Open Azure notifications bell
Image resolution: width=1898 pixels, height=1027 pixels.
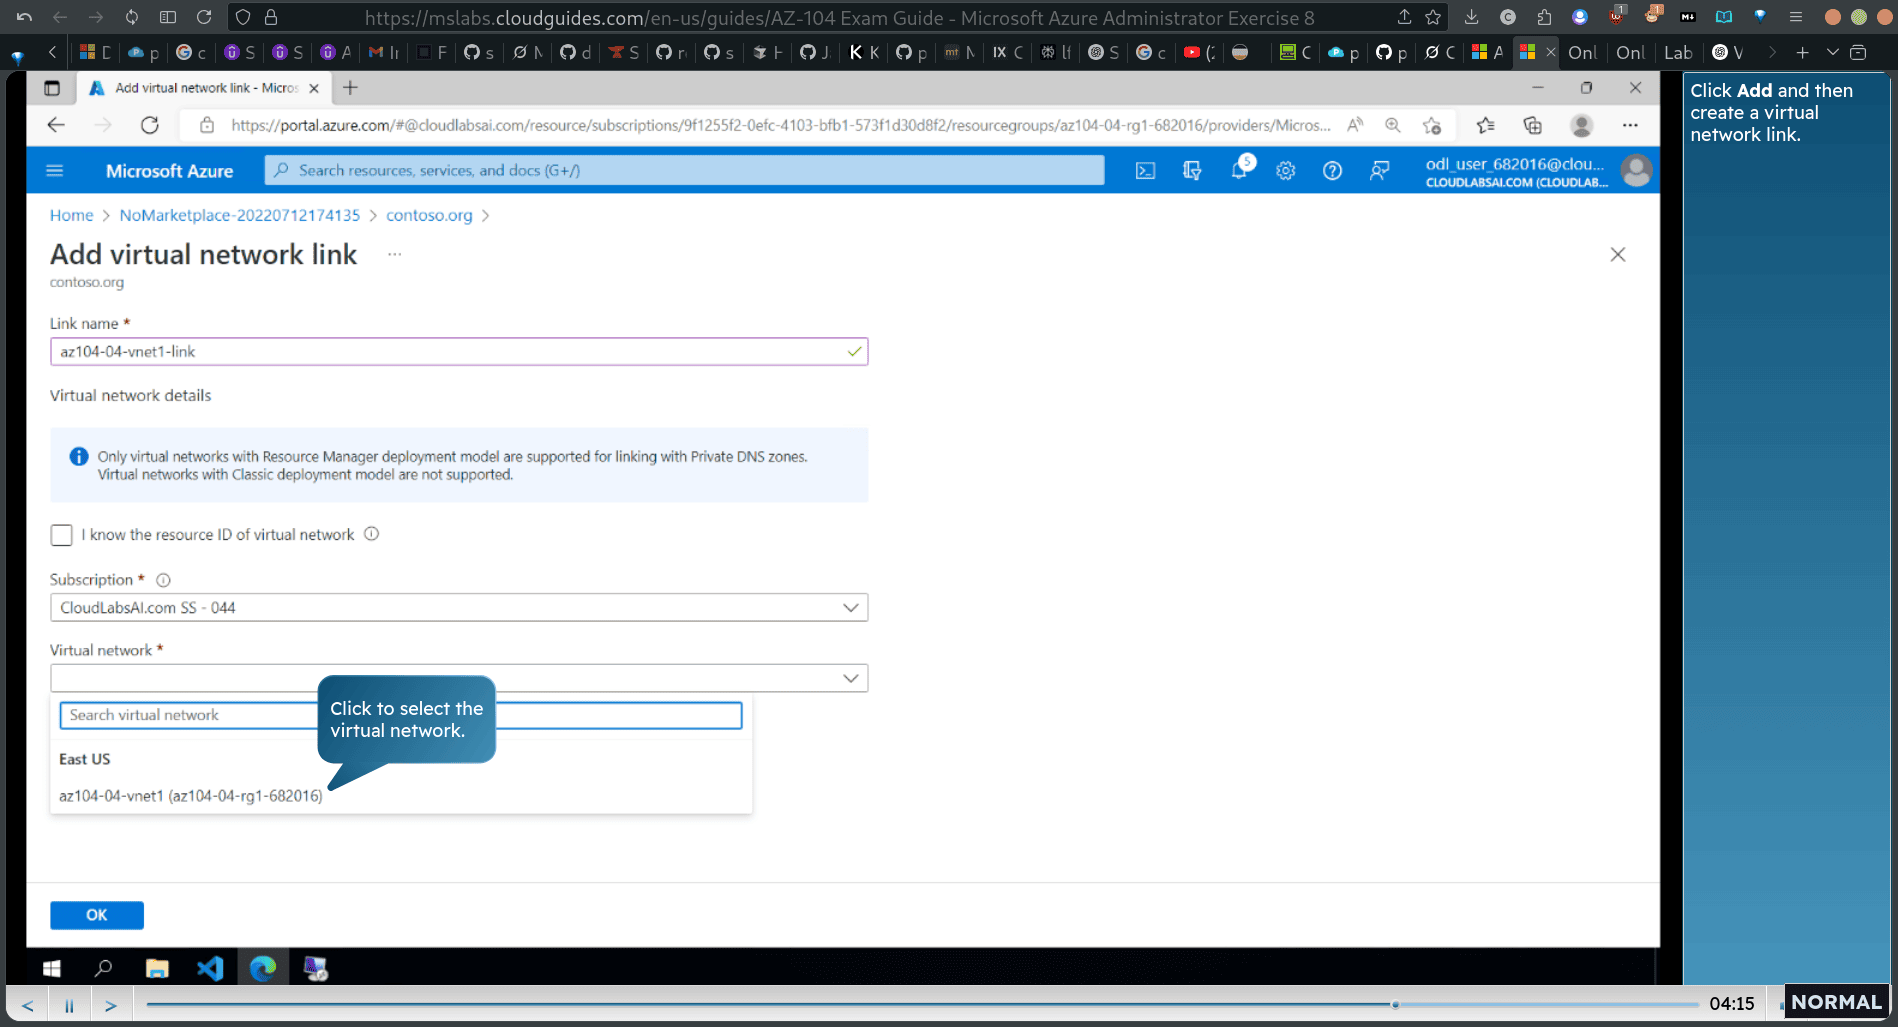(1239, 171)
